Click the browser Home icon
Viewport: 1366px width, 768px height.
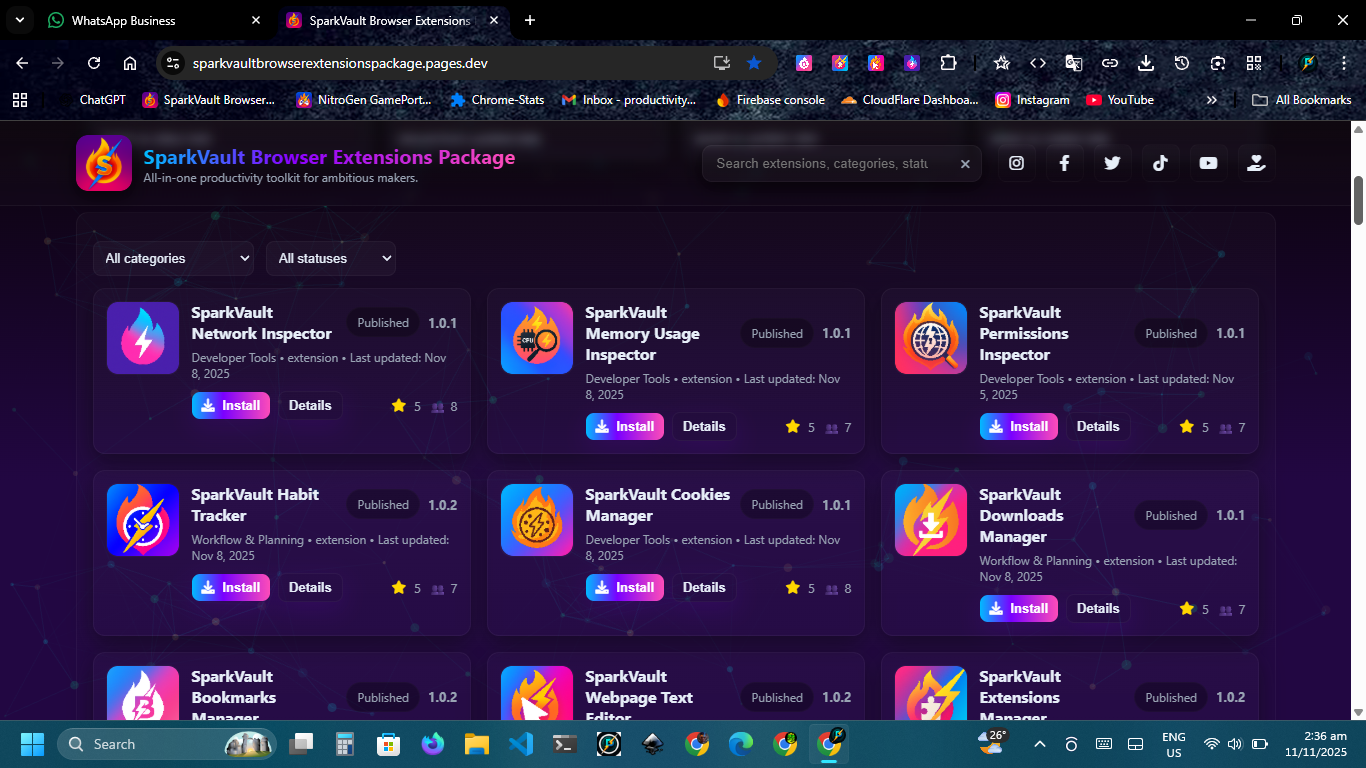coord(130,62)
